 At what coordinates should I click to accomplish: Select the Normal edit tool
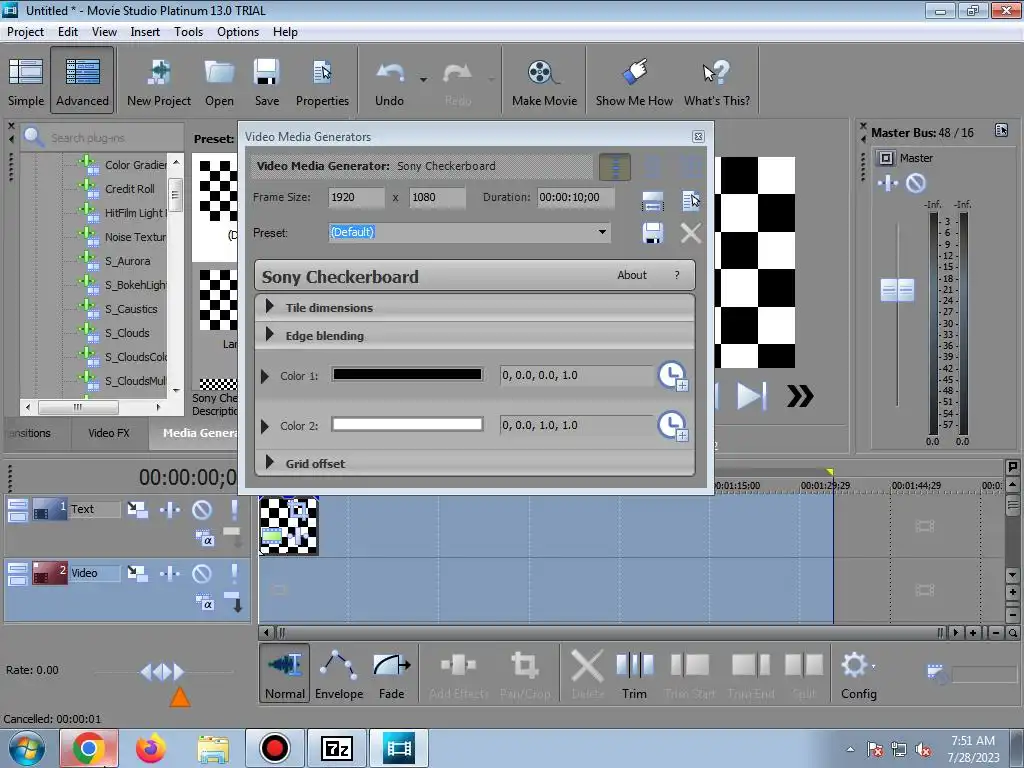point(285,674)
